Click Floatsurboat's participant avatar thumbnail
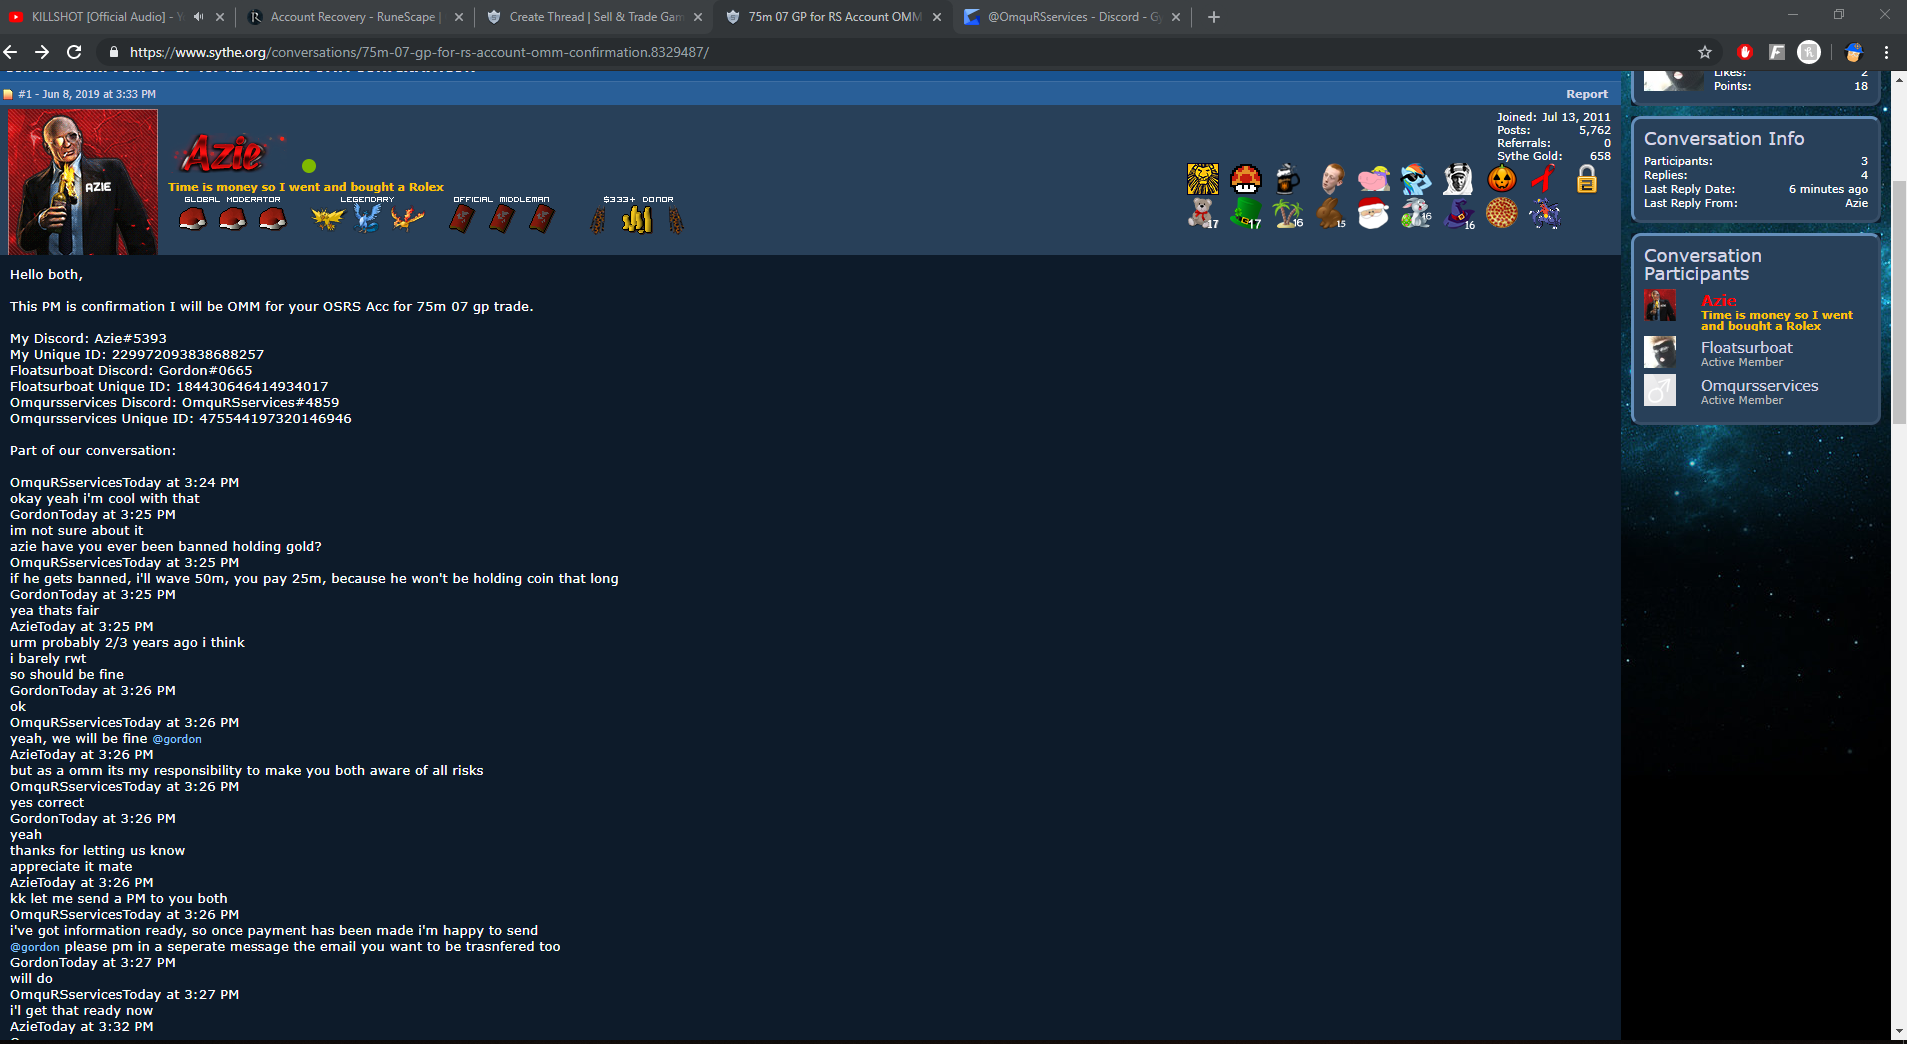 coord(1660,352)
